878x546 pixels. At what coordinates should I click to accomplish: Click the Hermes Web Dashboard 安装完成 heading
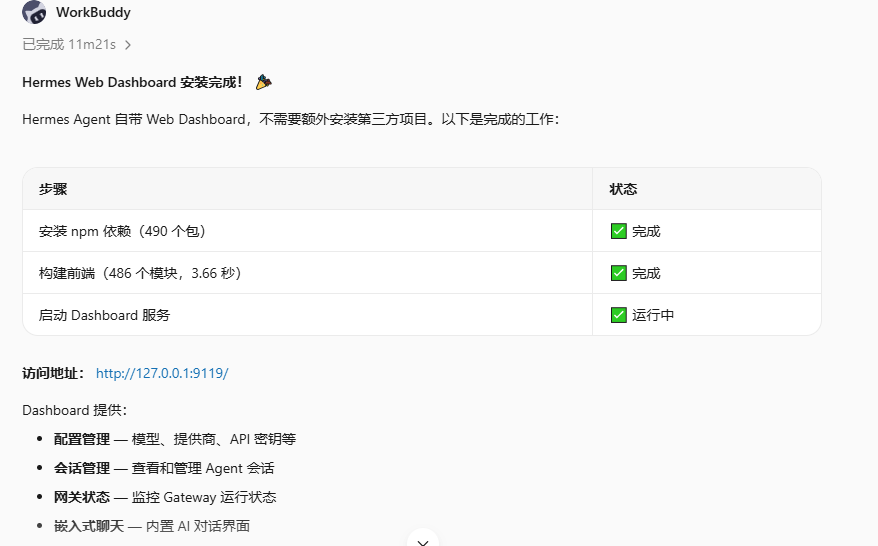[x=132, y=82]
